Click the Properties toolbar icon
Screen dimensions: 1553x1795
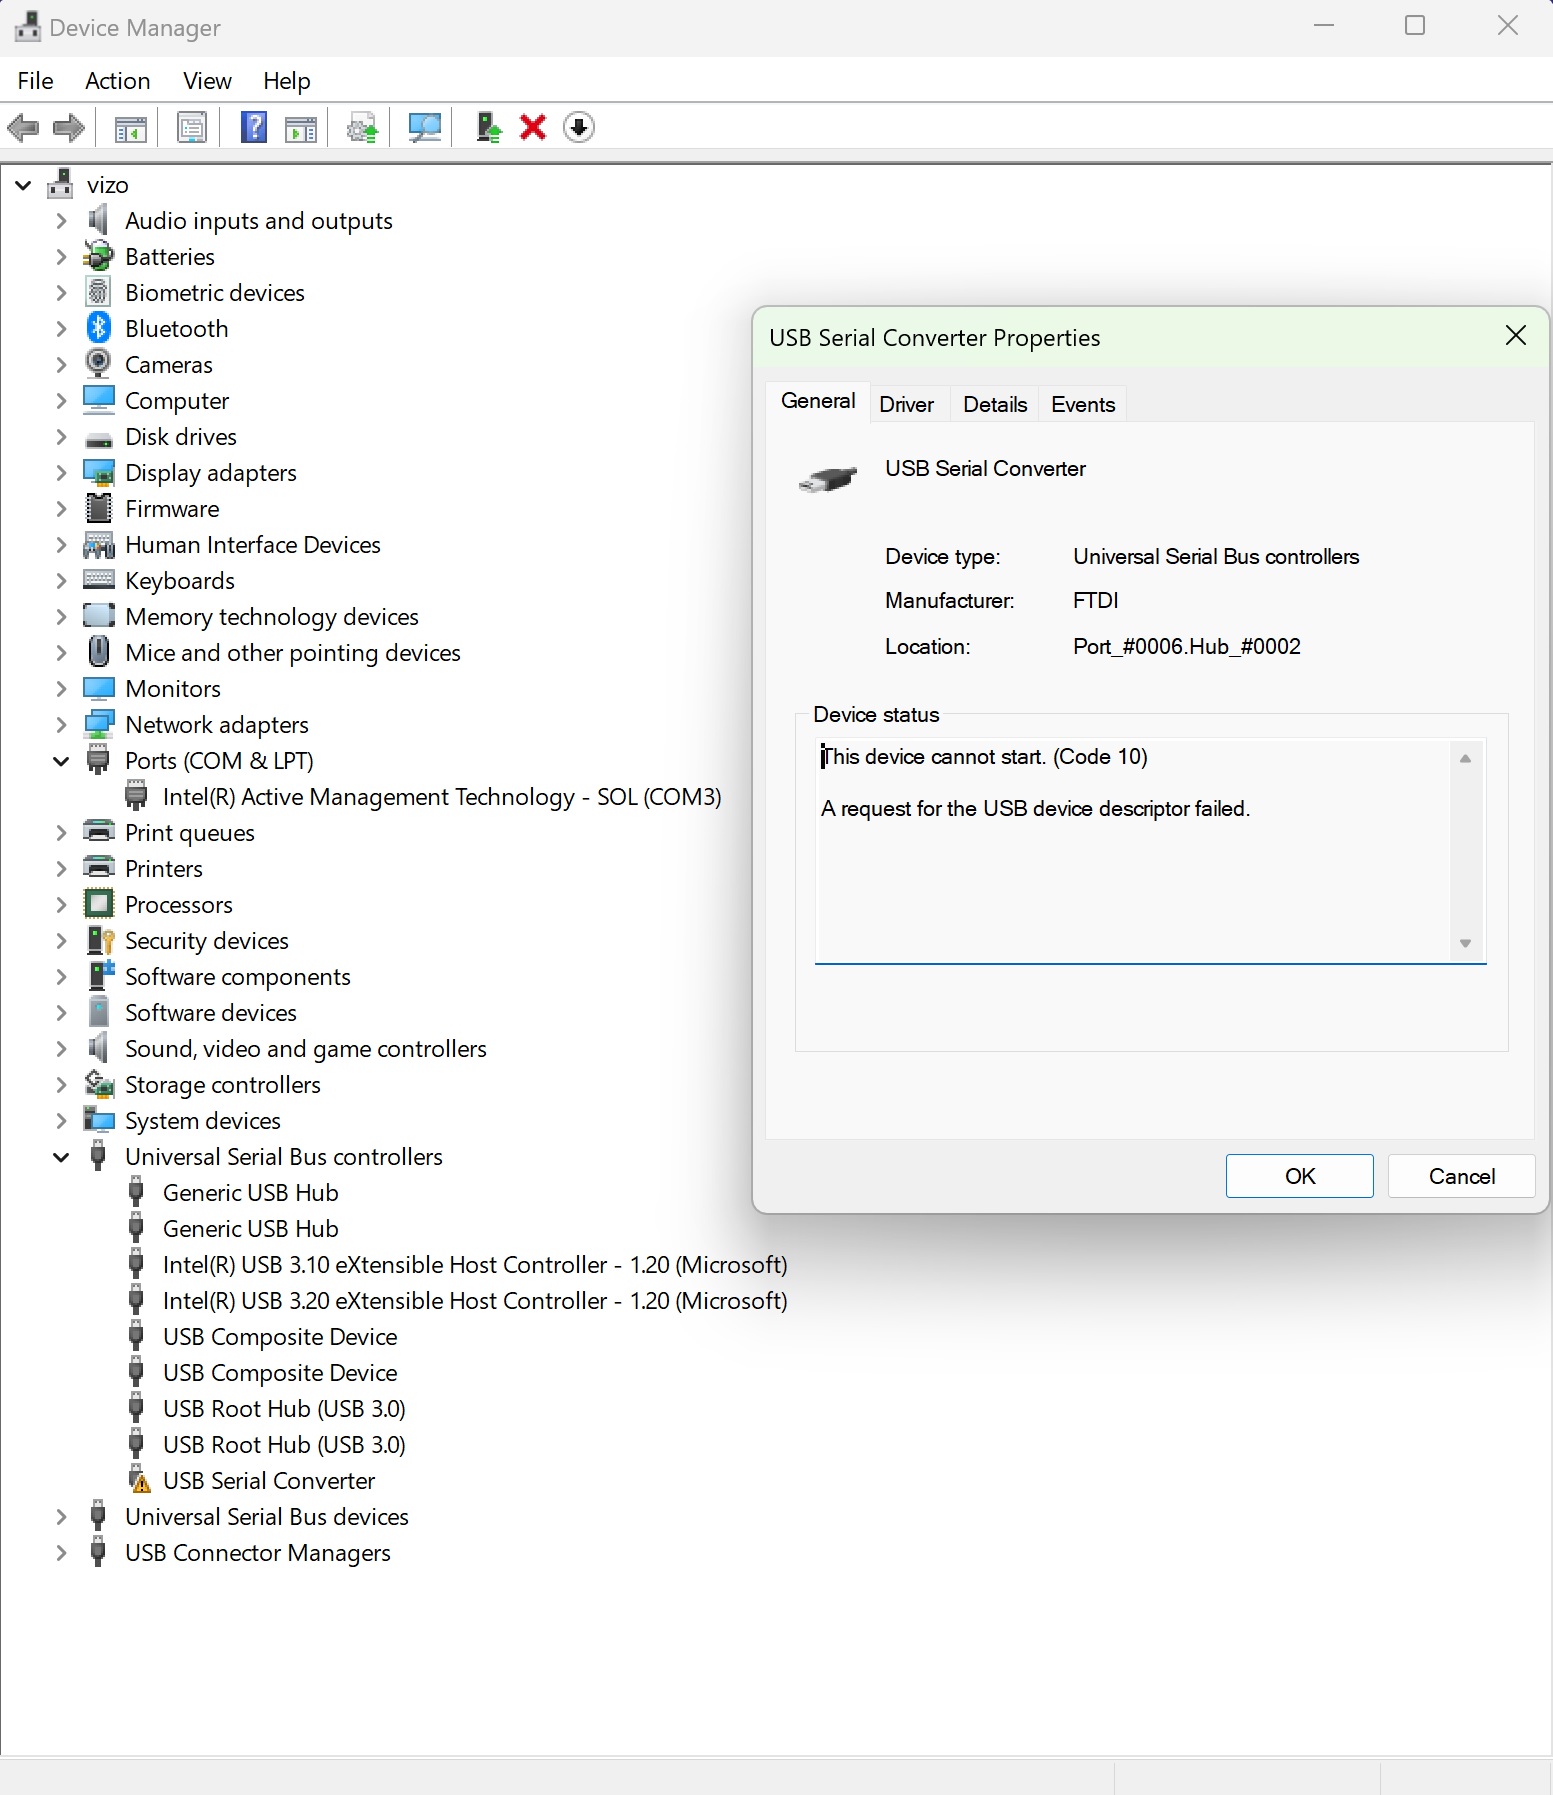point(191,127)
